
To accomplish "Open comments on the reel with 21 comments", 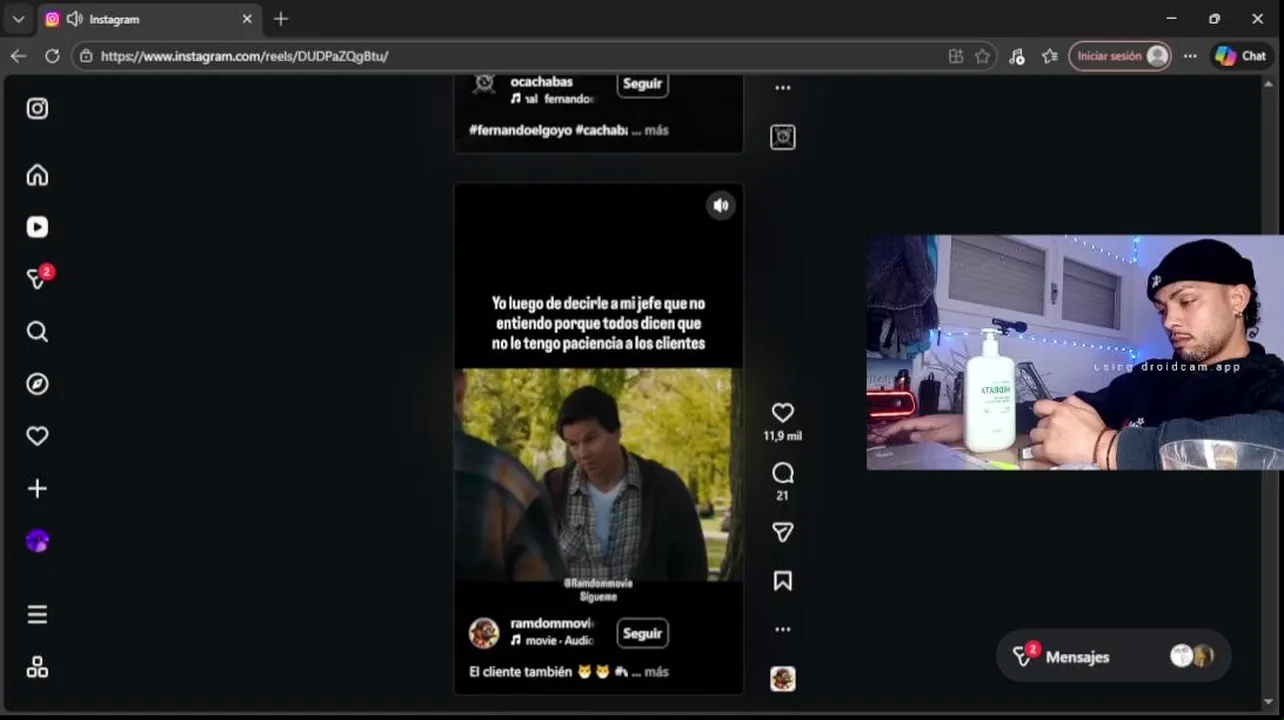I will click(x=783, y=472).
